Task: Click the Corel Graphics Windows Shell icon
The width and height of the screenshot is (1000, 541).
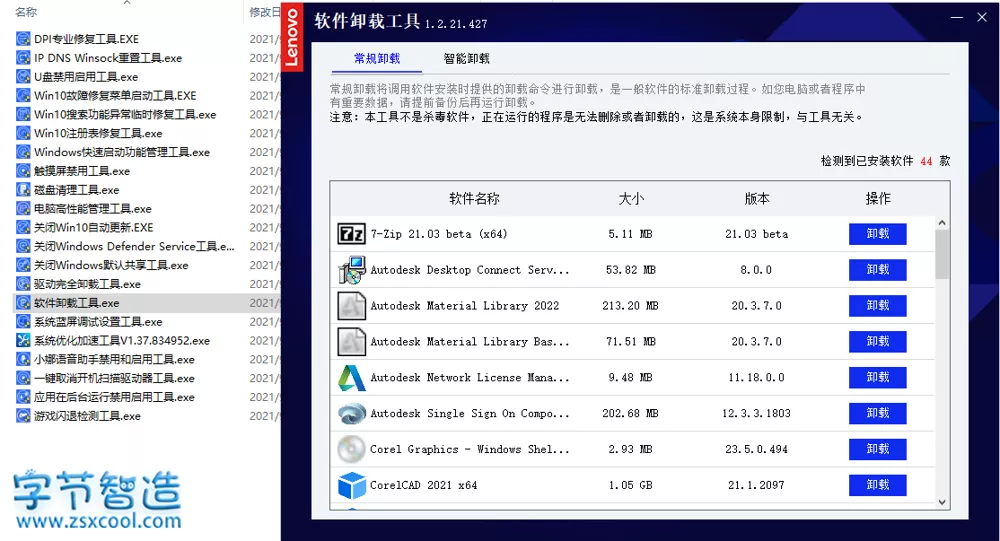Action: (x=351, y=449)
